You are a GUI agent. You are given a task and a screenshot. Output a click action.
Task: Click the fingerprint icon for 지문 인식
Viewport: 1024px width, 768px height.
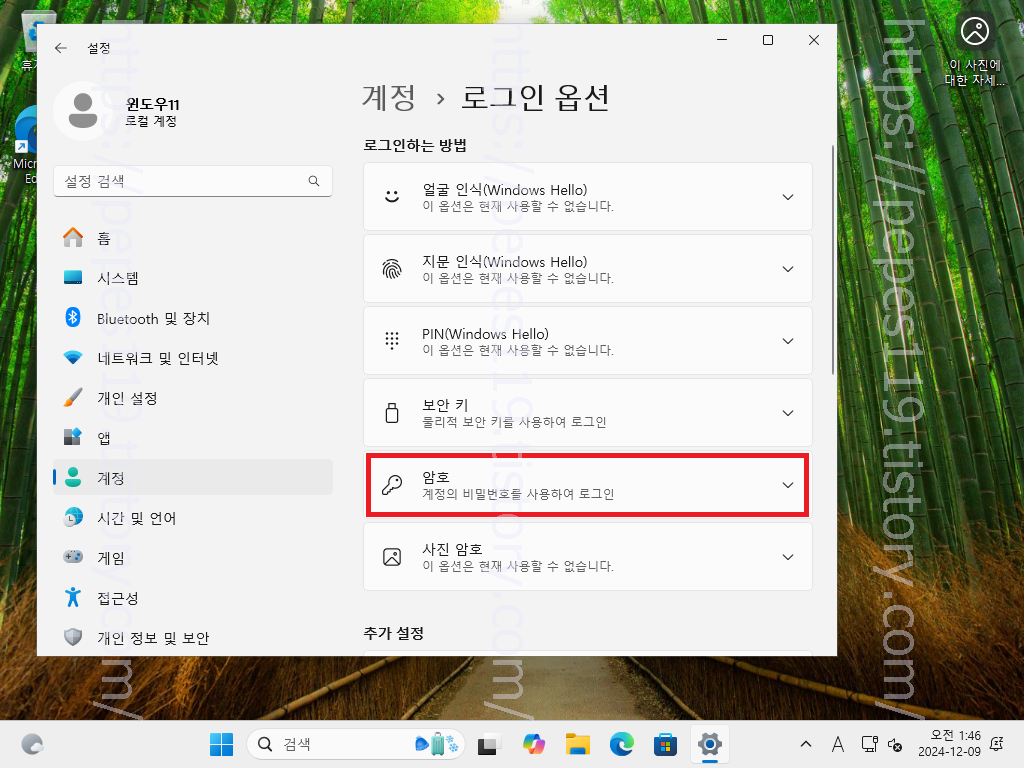392,268
